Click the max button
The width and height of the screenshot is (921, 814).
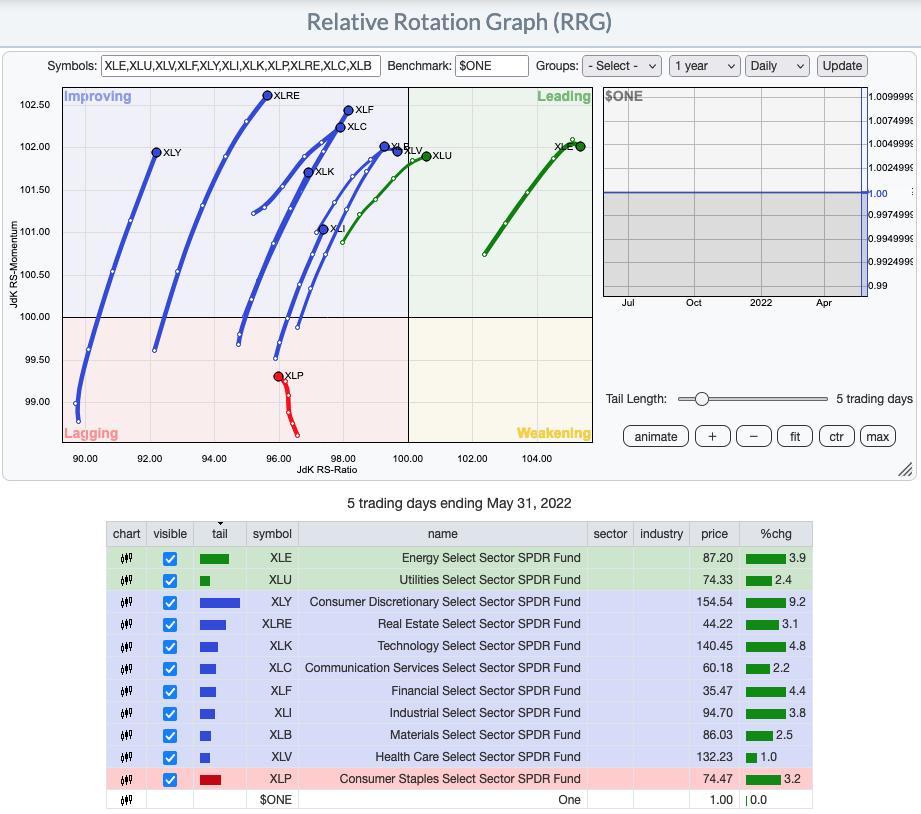coord(878,436)
